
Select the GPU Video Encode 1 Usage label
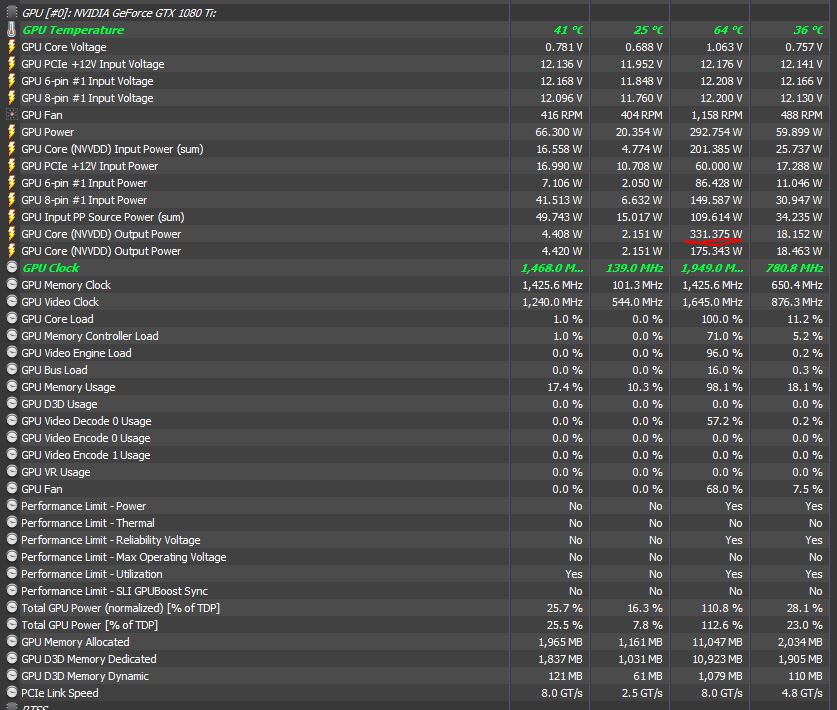click(85, 455)
